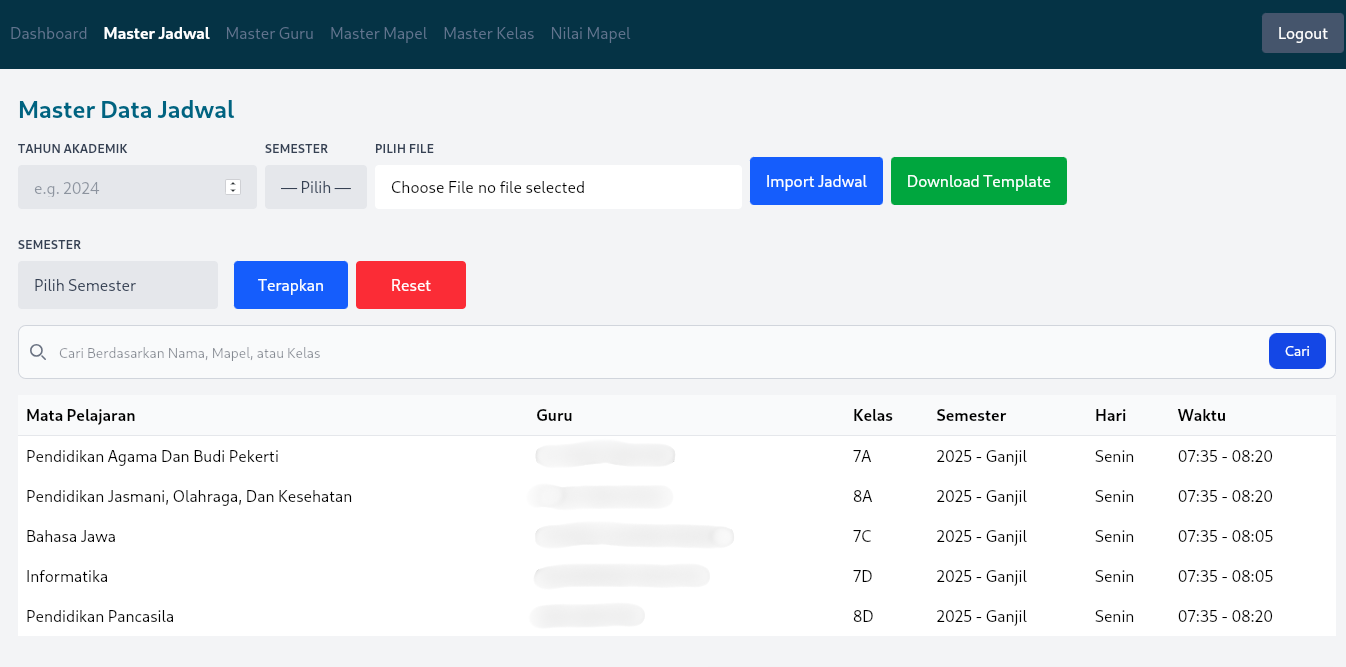Select the Master Jadwal tab
Image resolution: width=1346 pixels, height=667 pixels.
(x=156, y=33)
